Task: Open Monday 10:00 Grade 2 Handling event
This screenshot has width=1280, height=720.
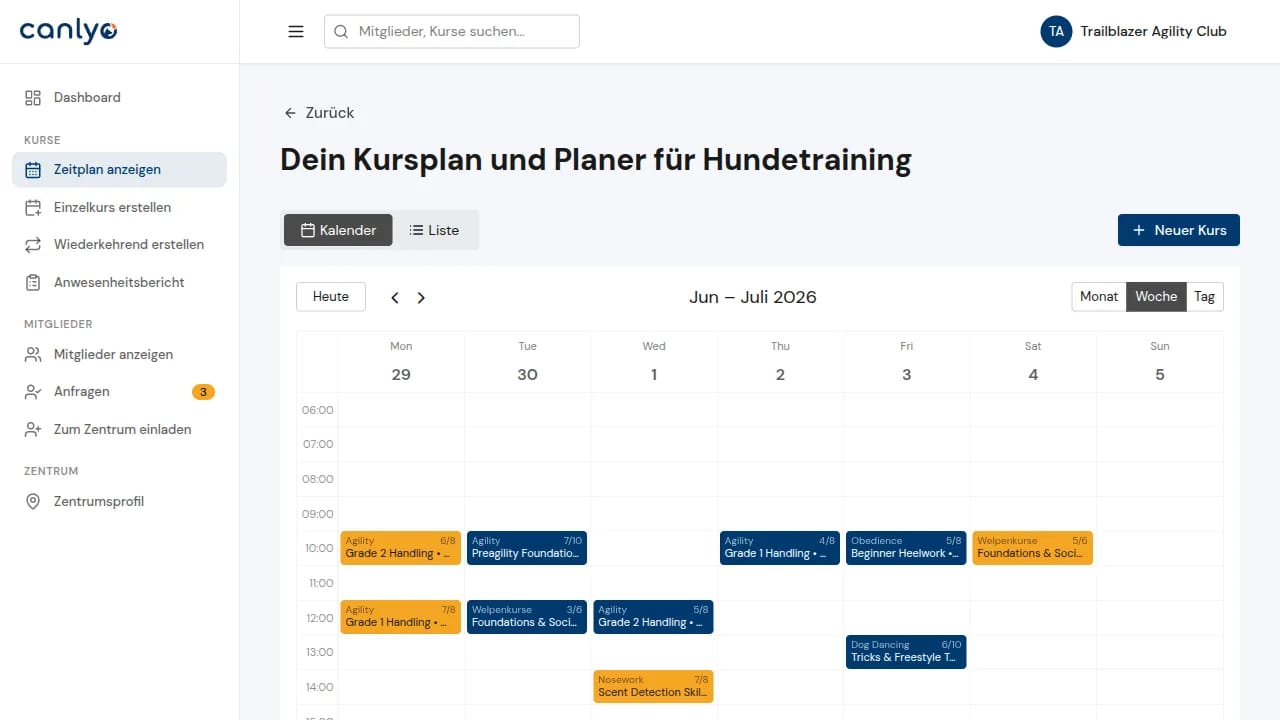Action: [x=401, y=548]
